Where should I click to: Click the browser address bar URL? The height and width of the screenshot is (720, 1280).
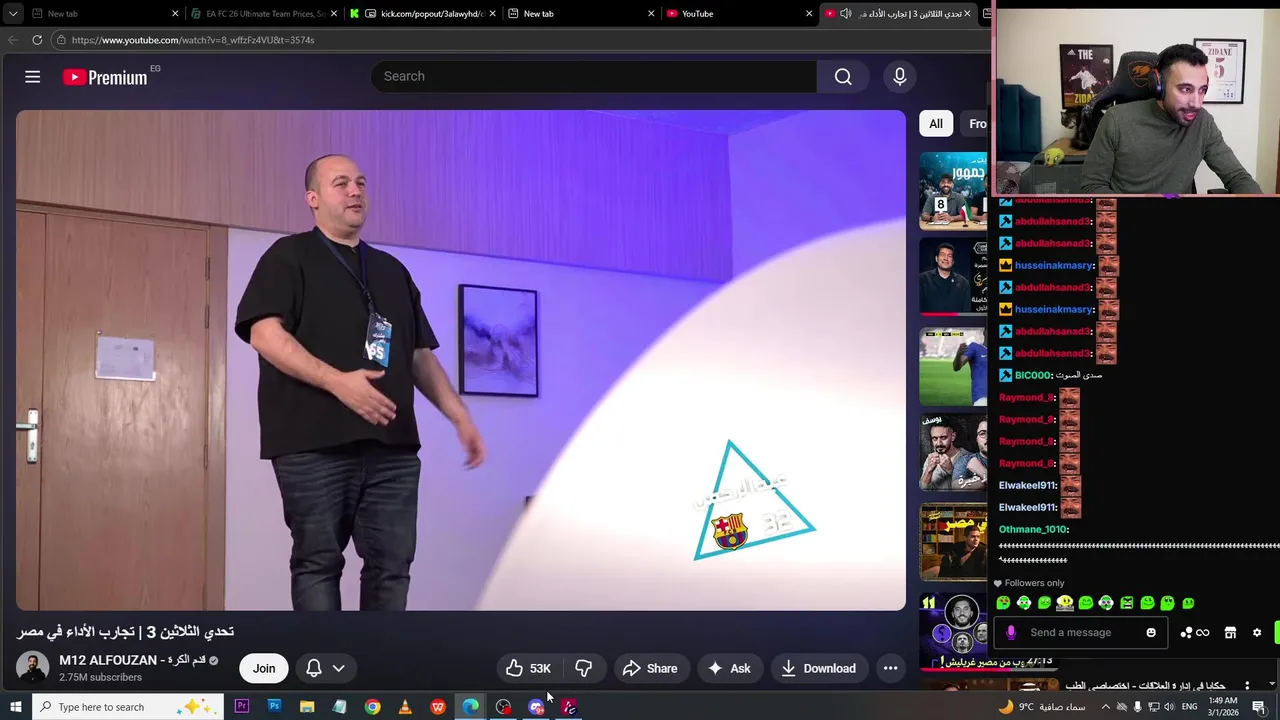(x=193, y=40)
